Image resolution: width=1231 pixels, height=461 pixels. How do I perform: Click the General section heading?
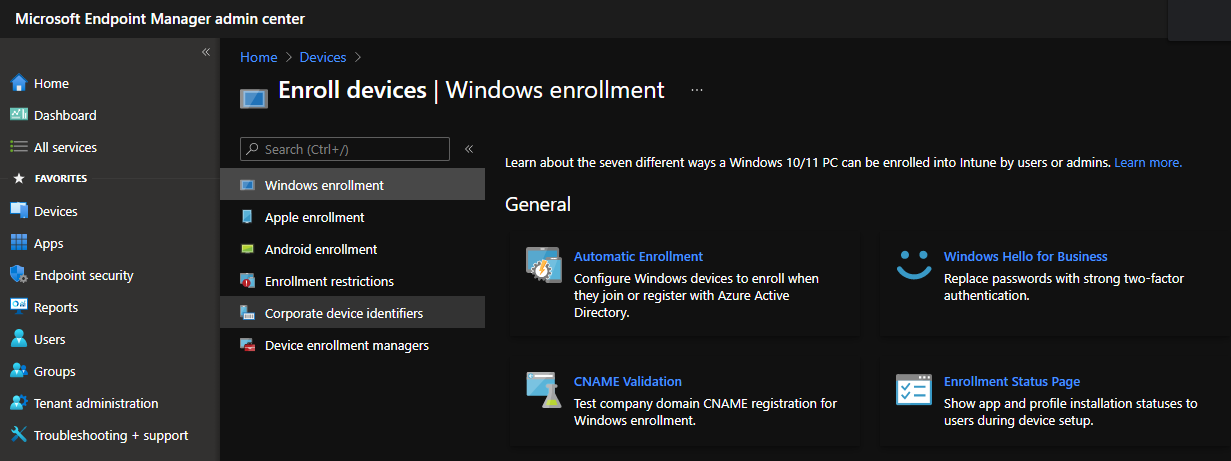538,204
